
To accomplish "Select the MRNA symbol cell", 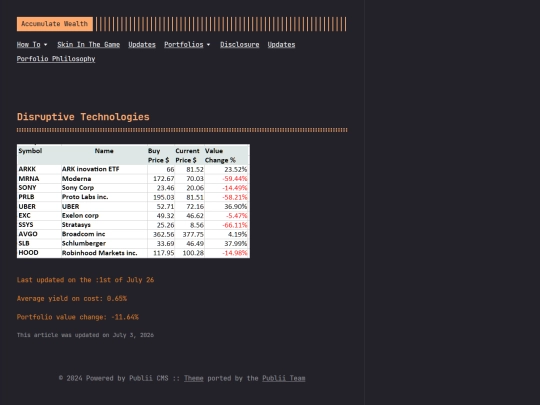I will pos(29,179).
